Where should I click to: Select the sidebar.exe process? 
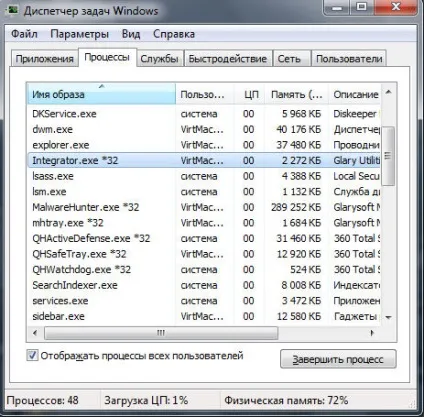click(203, 316)
